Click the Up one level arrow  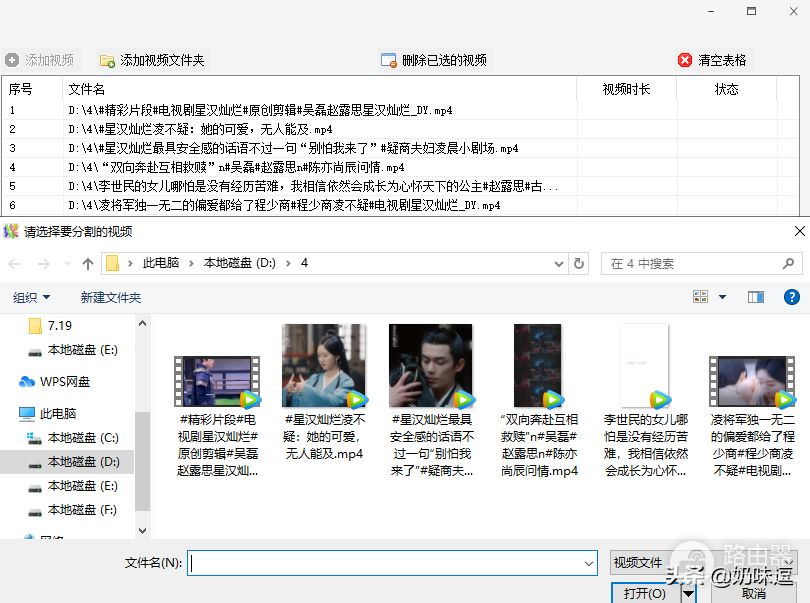(88, 264)
